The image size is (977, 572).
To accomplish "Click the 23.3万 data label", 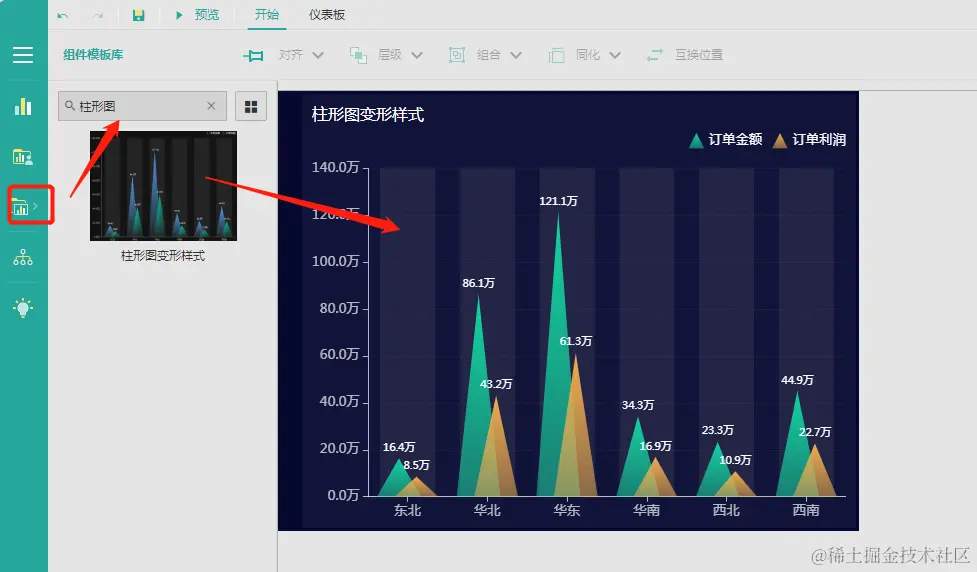I will [x=718, y=431].
